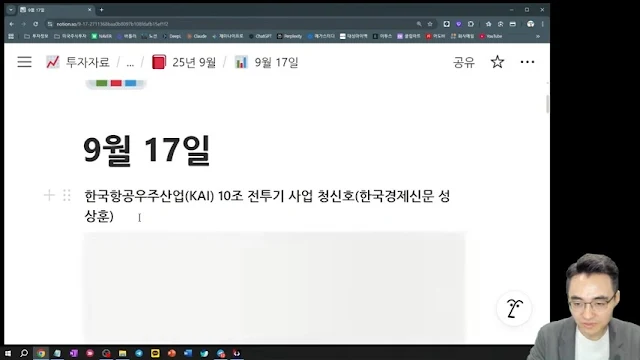The width and height of the screenshot is (640, 360).
Task: Open the Chrome profile avatar
Action: pyautogui.click(x=530, y=24)
